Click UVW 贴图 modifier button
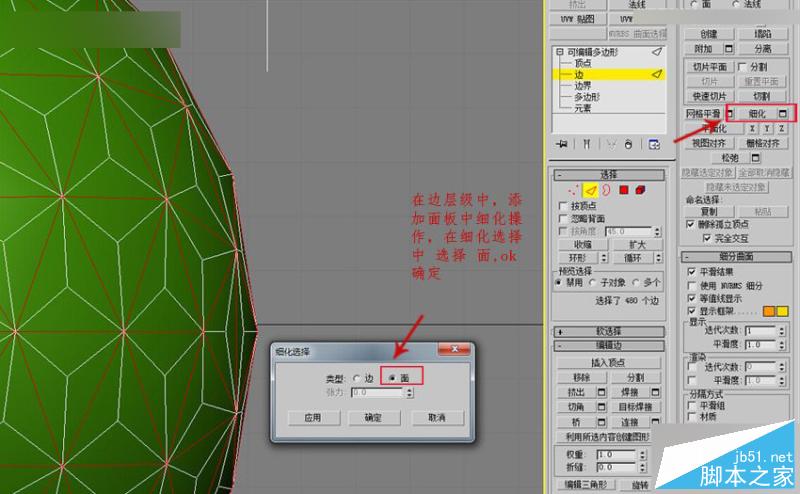The width and height of the screenshot is (800, 494). [x=578, y=19]
